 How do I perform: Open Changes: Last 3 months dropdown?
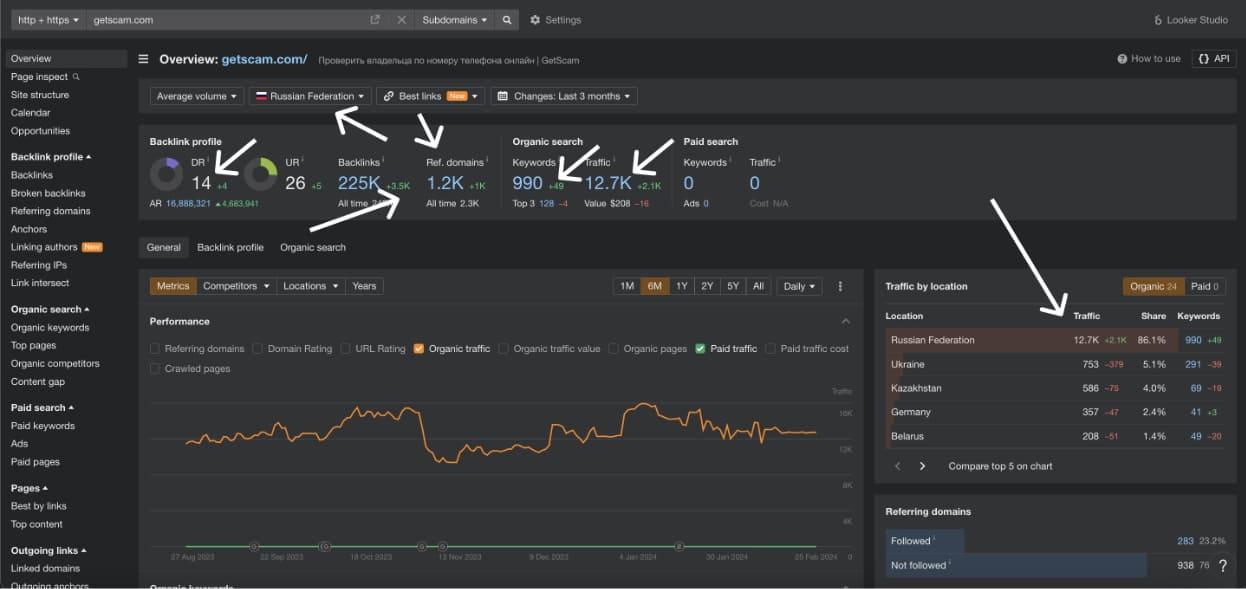[564, 96]
